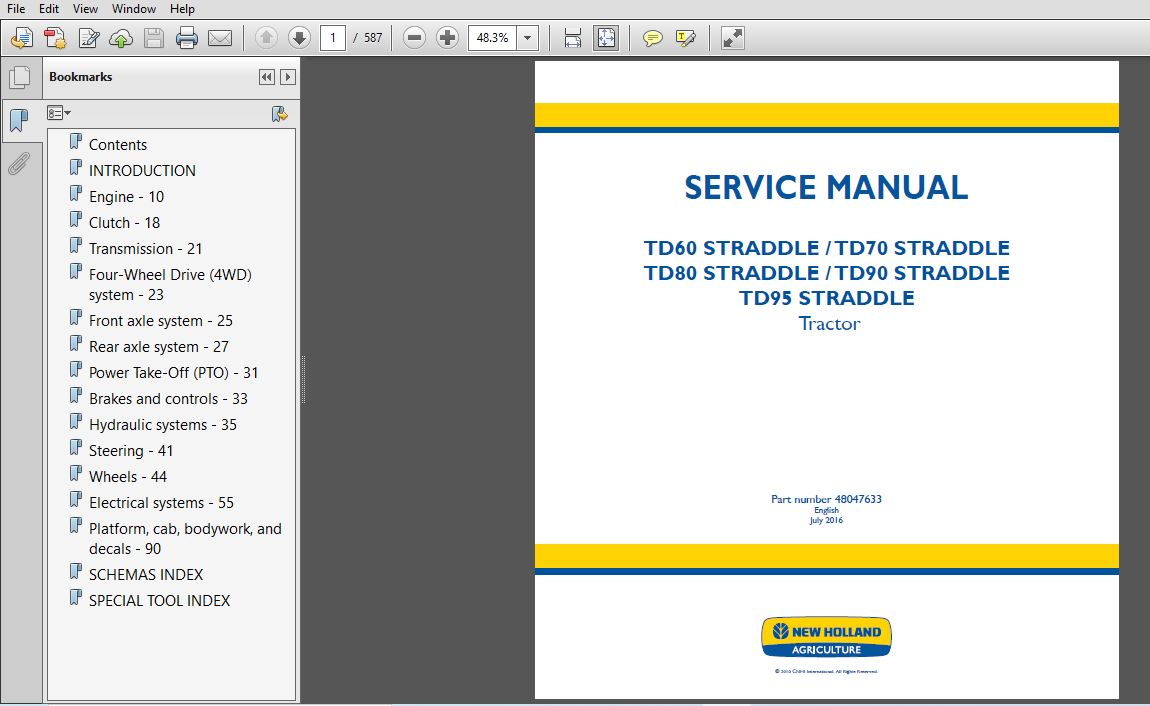Open the Attachments paperclip panel
This screenshot has width=1150, height=706.
(x=19, y=163)
